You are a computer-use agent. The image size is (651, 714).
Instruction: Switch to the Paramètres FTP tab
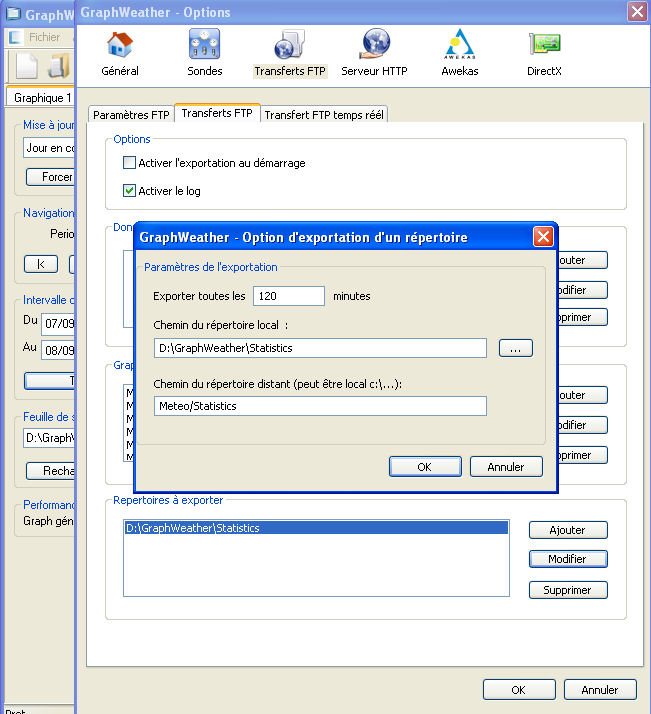131,115
